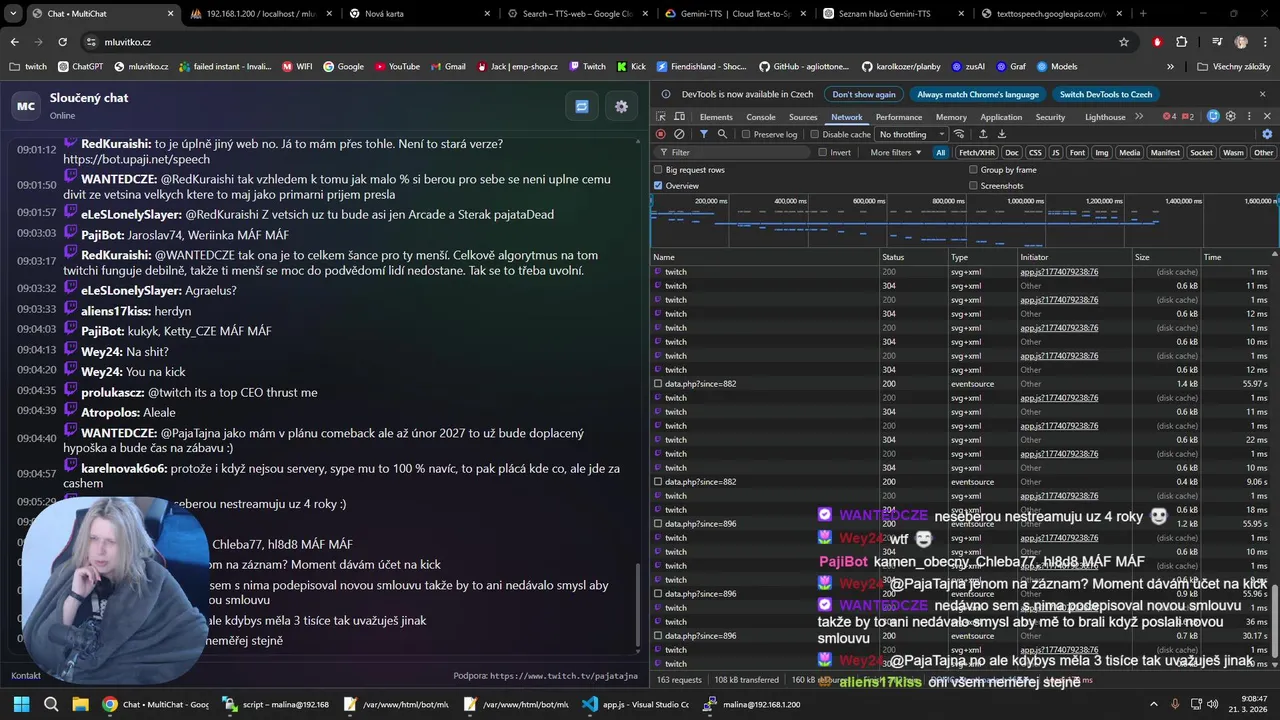Enable Group by frame checkbox
Viewport: 1280px width, 720px height.
pos(973,170)
